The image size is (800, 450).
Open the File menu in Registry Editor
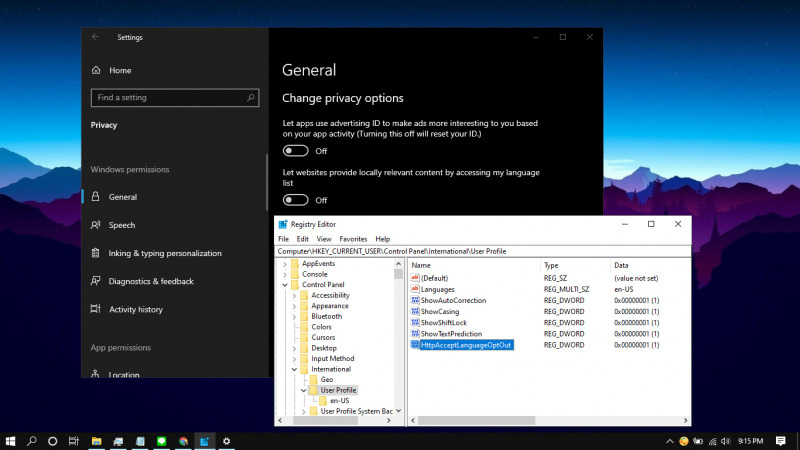coord(283,239)
